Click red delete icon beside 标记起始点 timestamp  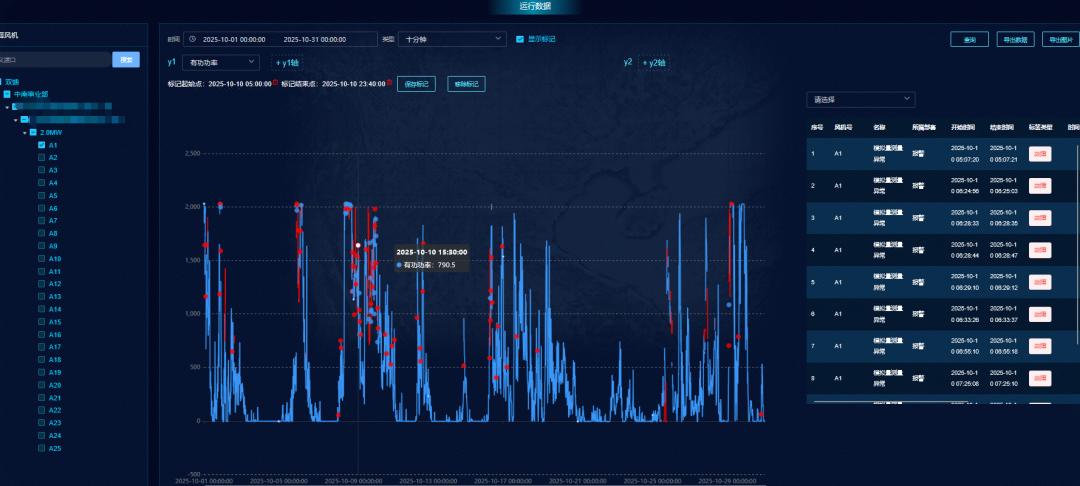275,83
